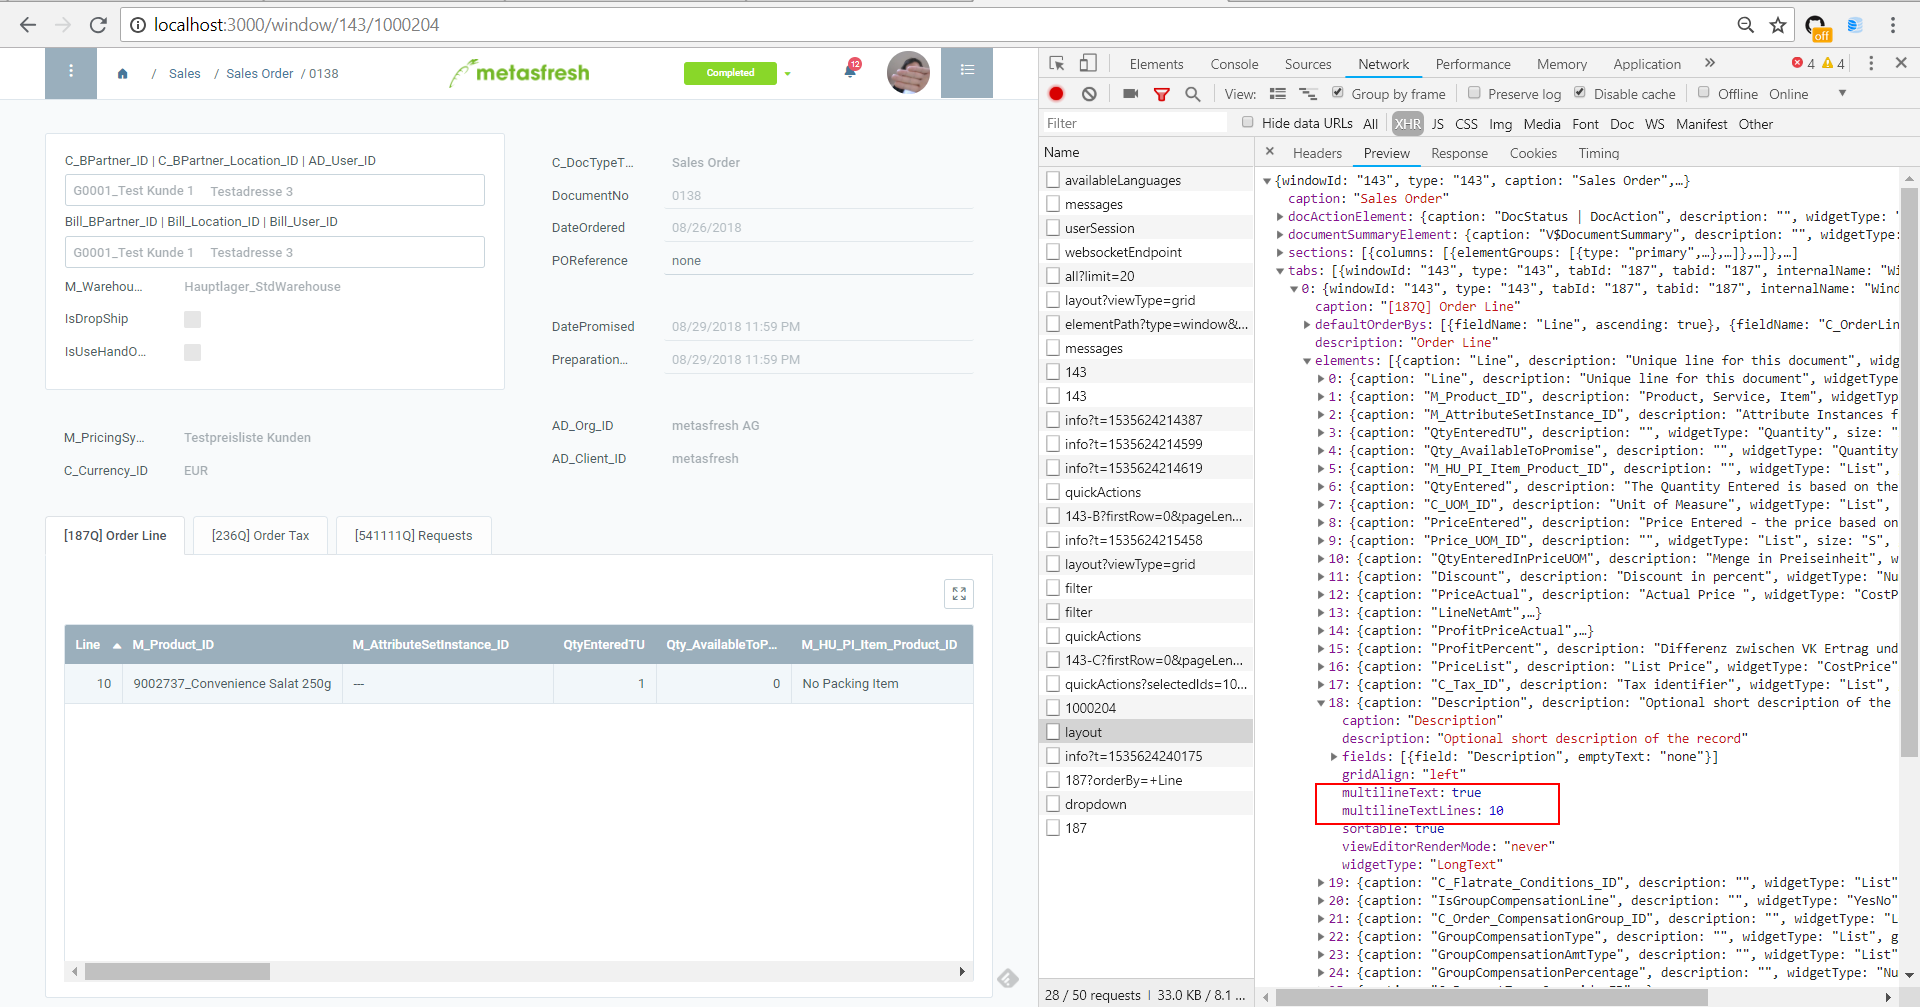Screen dimensions: 1920x1007
Task: Close the request details pane
Action: 1270,152
